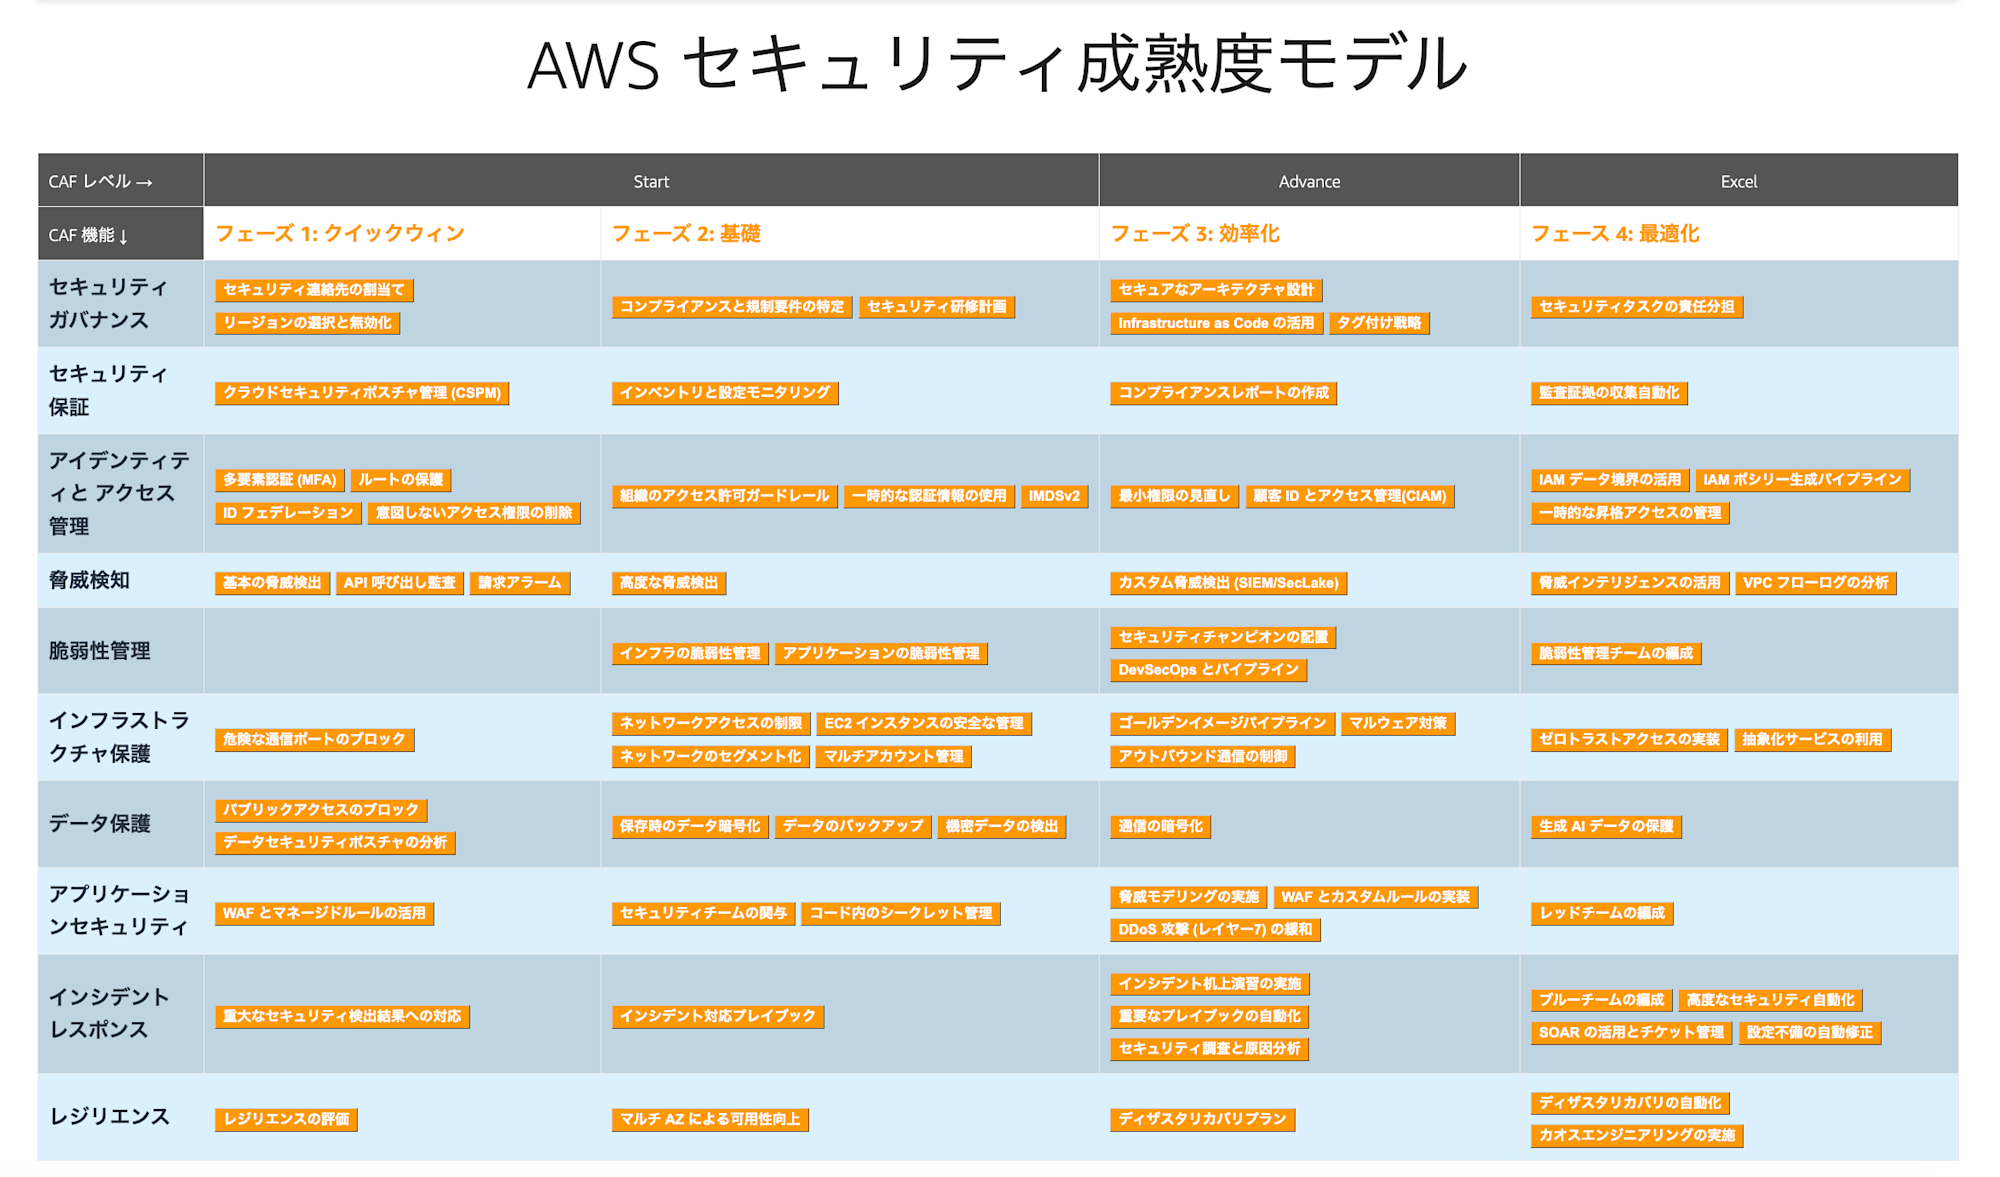Select 顧客 ID とアクセス管理(CIAM) tag
2000x1177 pixels.
1350,496
